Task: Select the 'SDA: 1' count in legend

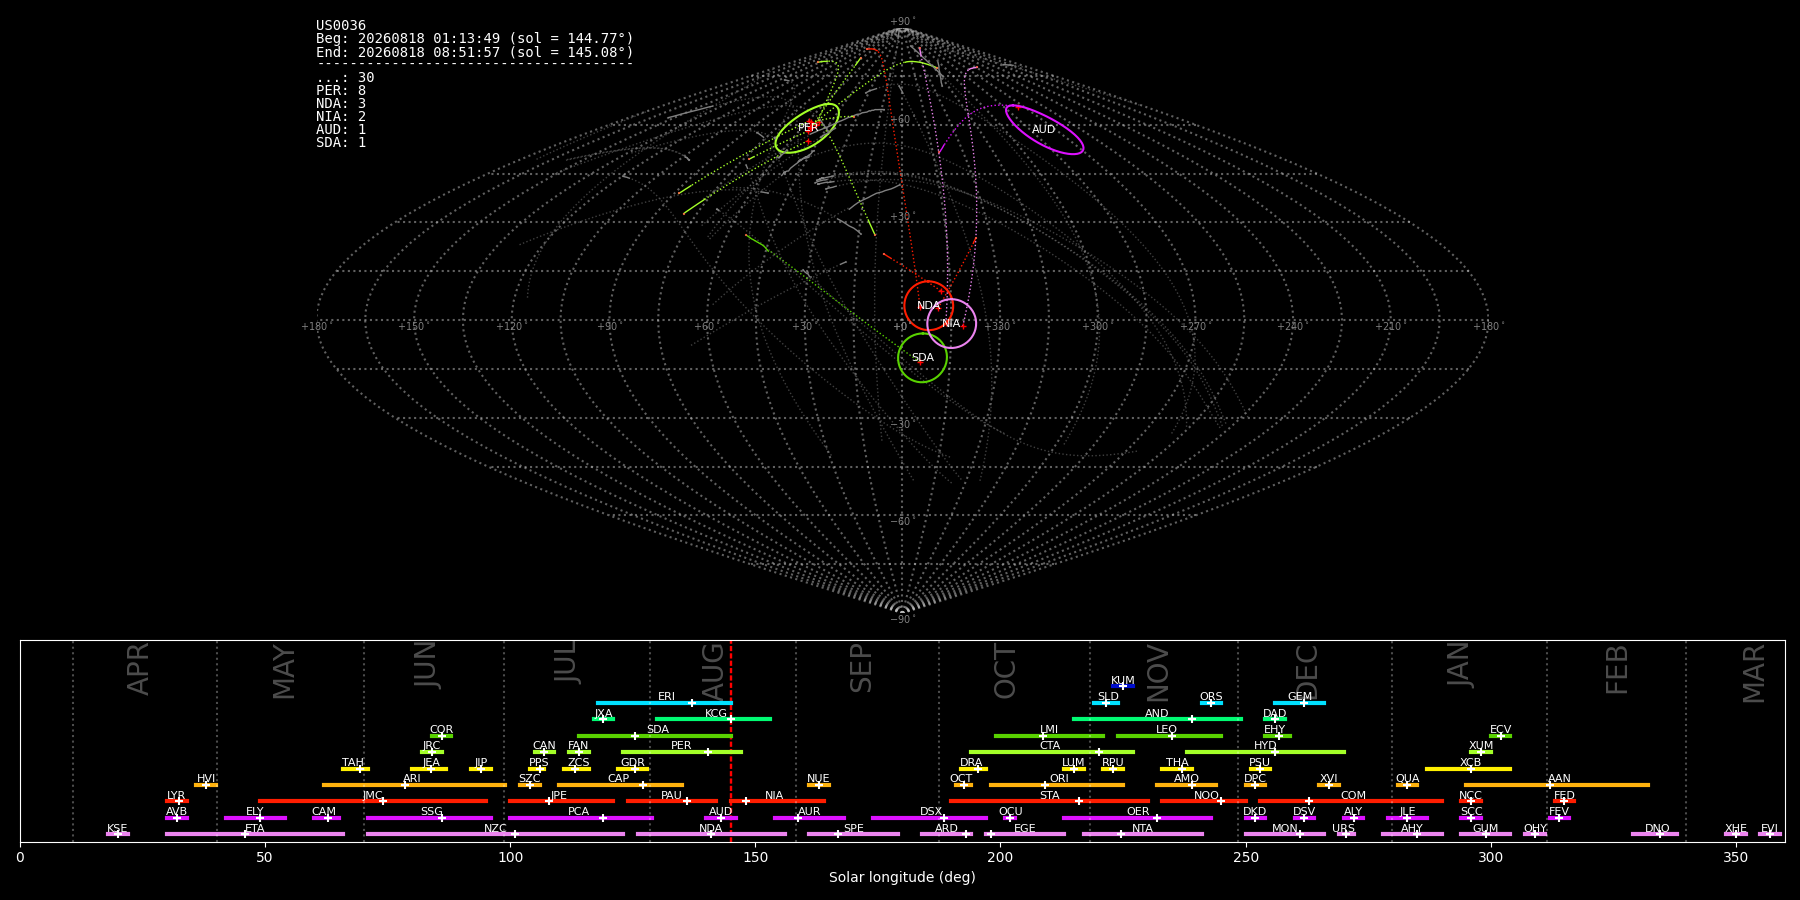Action: click(341, 143)
